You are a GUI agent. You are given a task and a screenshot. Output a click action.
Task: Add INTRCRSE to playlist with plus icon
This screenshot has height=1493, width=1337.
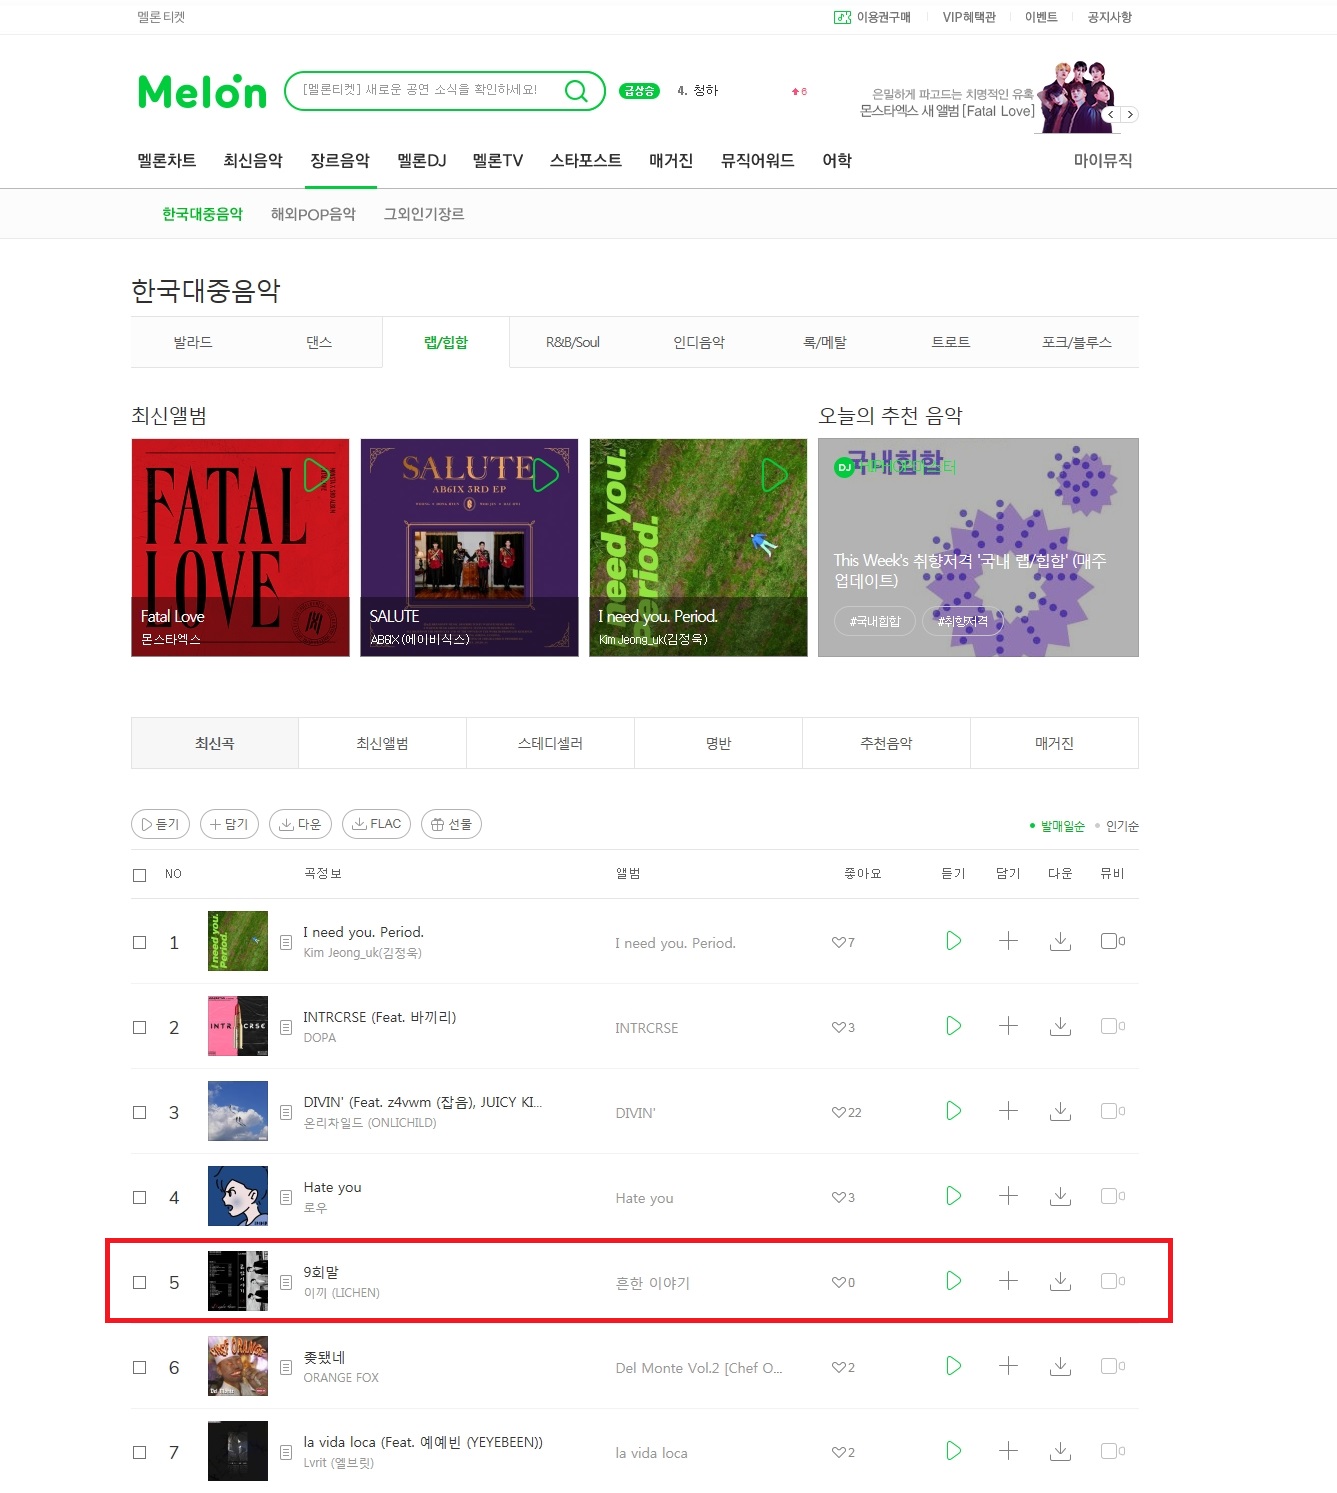click(x=1008, y=1026)
